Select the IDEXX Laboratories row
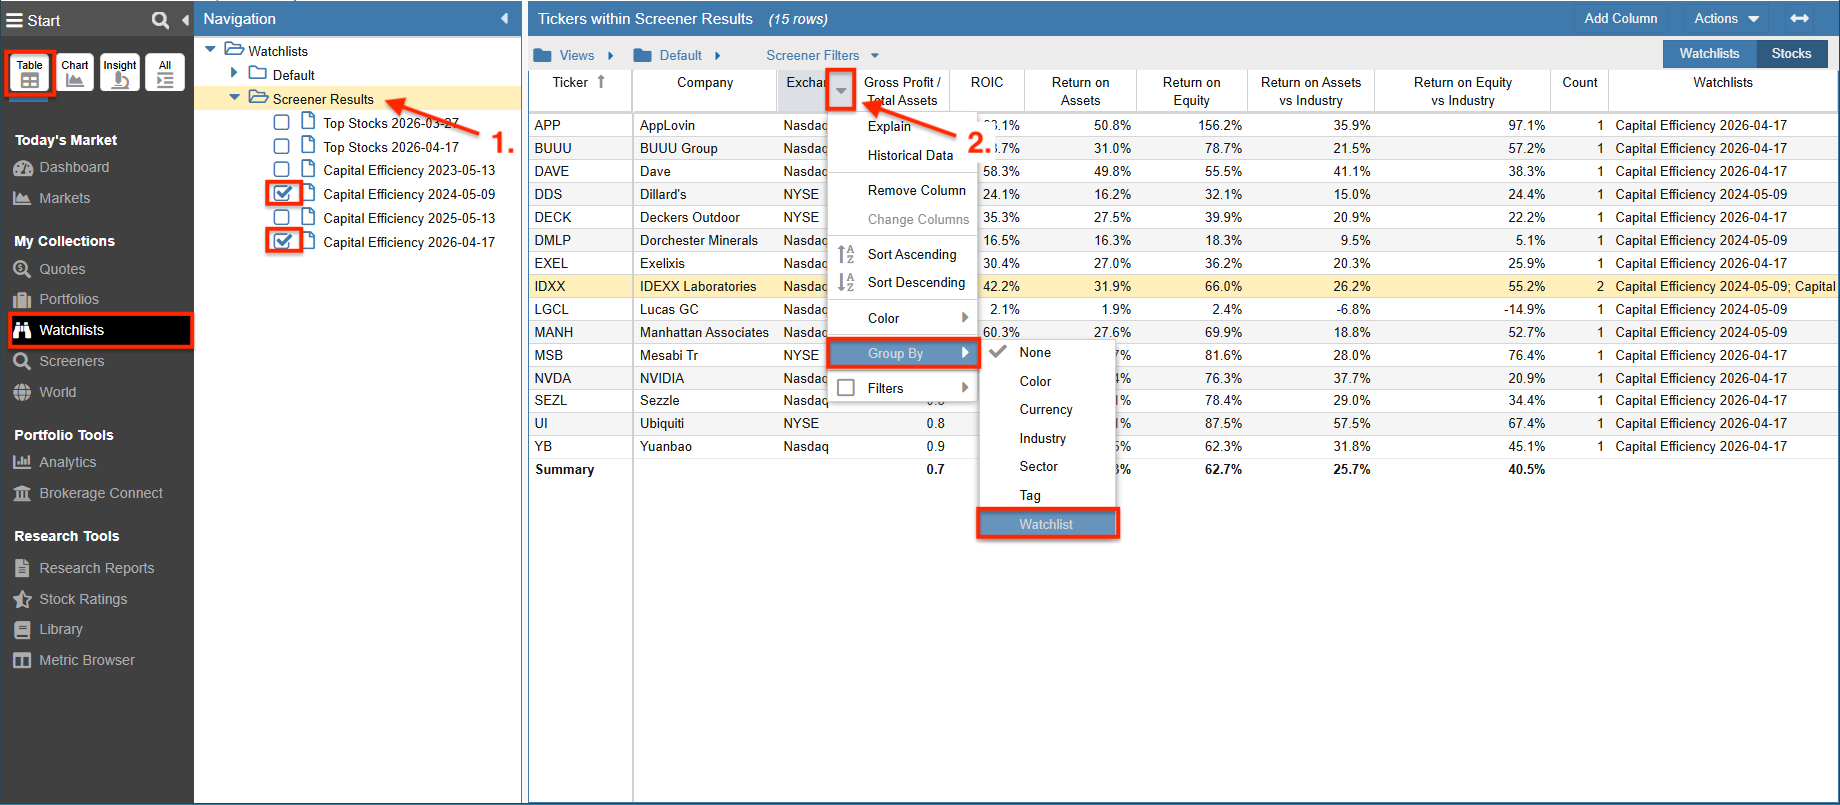The width and height of the screenshot is (1840, 805). point(697,286)
